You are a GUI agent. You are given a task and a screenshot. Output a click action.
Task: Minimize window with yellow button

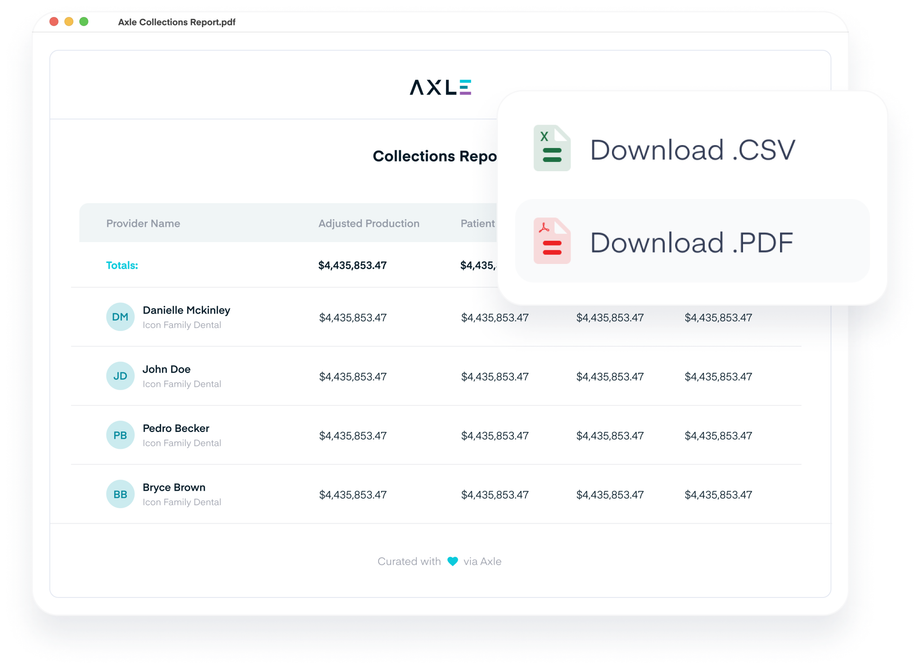[69, 21]
